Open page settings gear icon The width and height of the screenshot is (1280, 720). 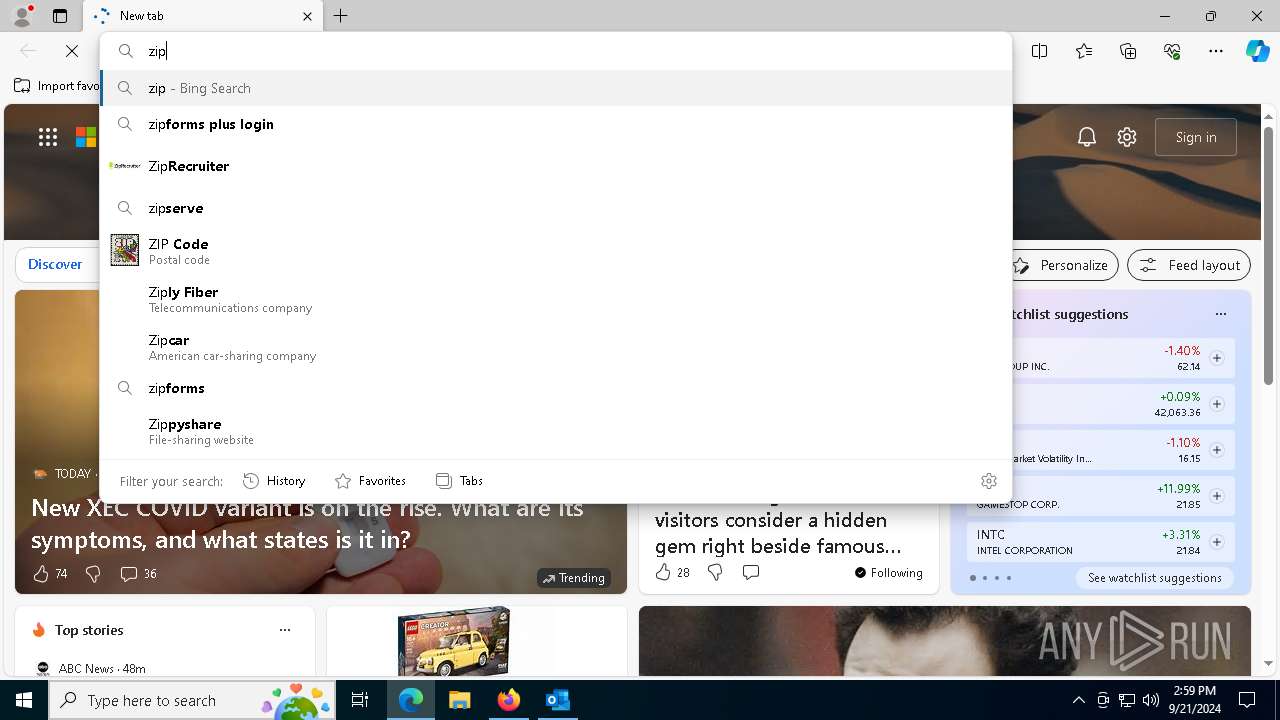[1127, 137]
